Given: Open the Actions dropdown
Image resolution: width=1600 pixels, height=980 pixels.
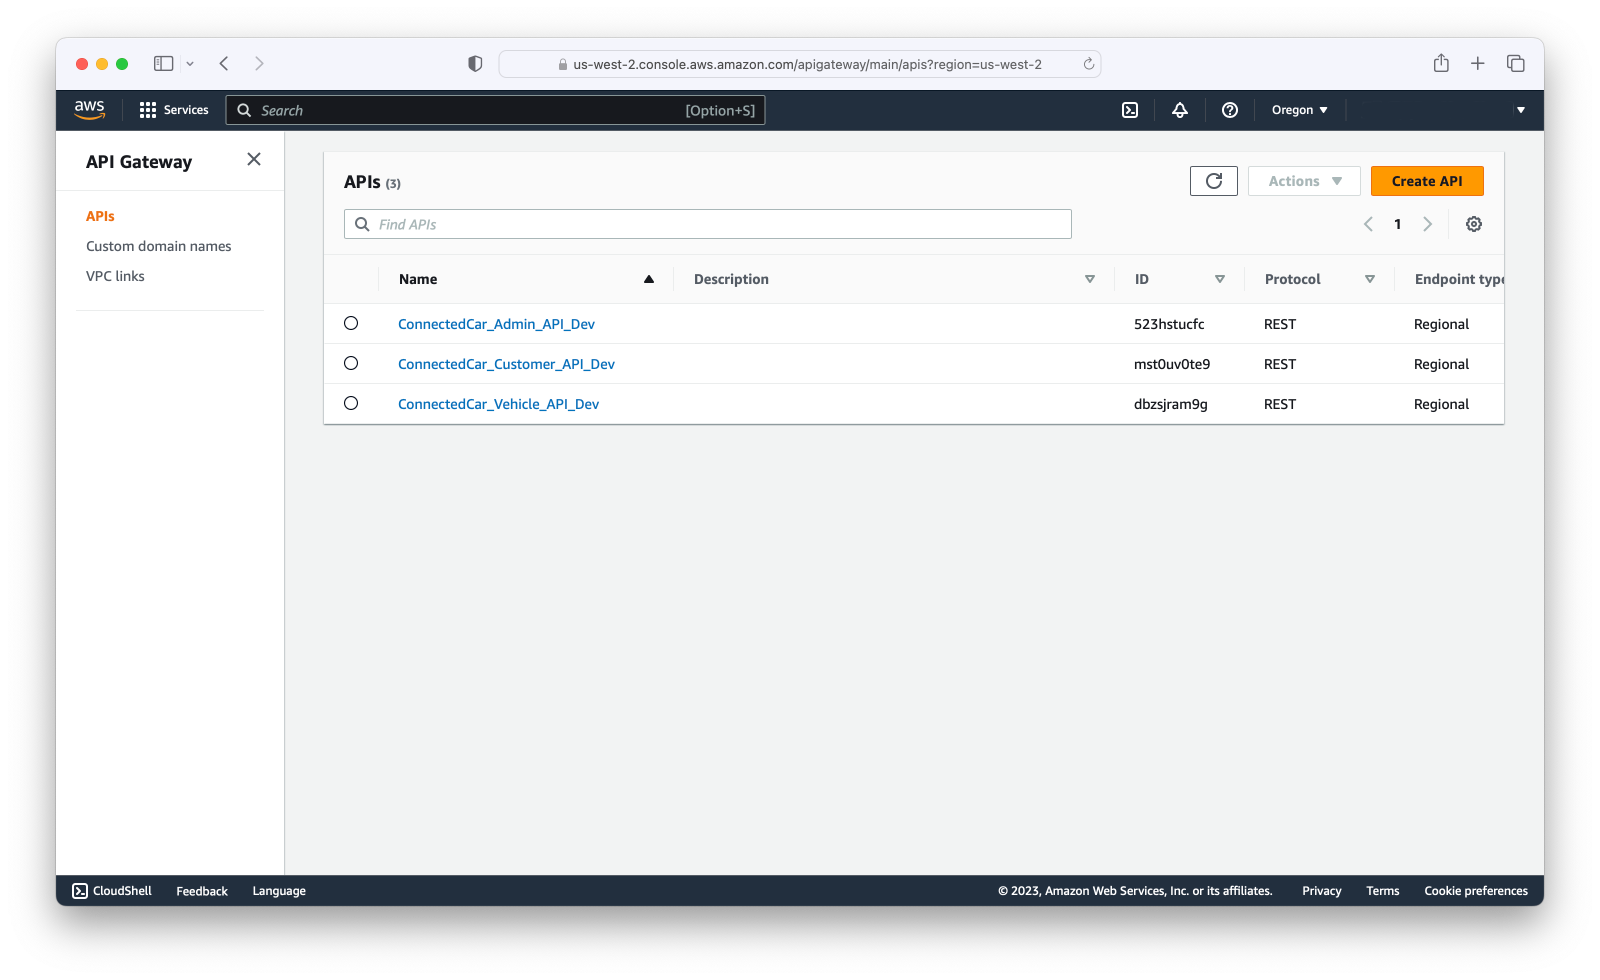Looking at the screenshot, I should (1304, 181).
